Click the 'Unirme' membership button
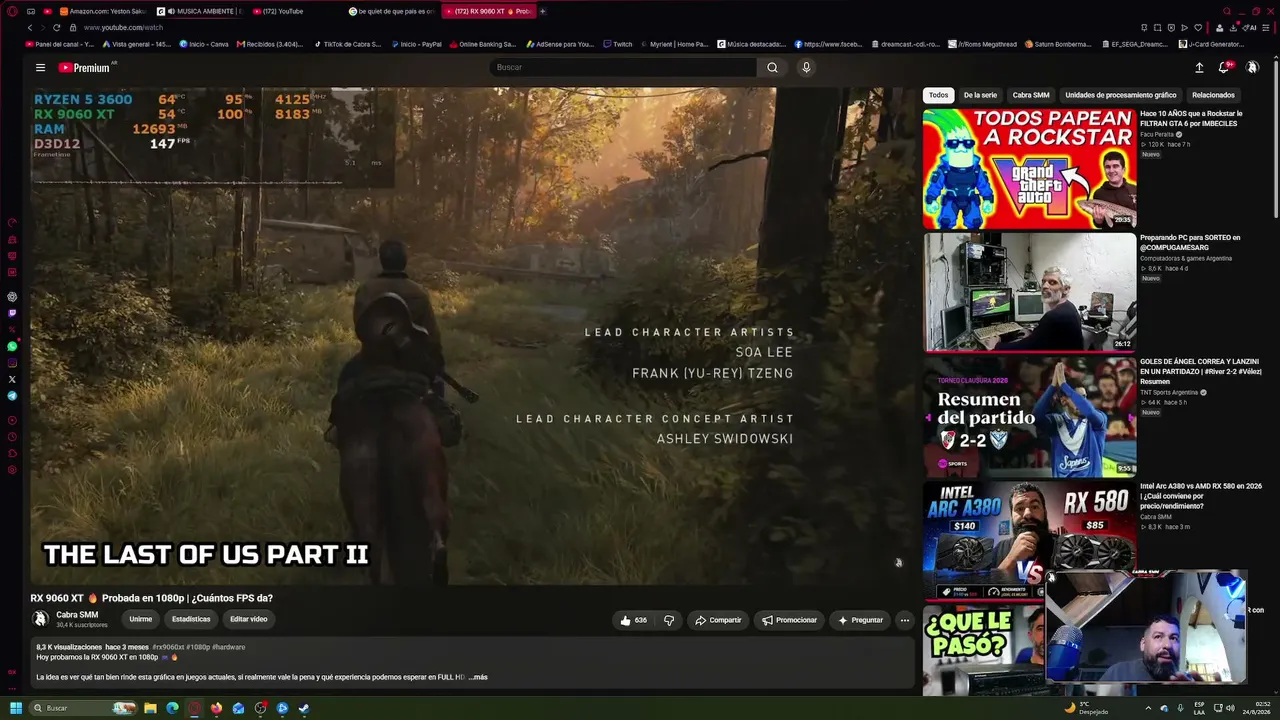The image size is (1280, 720). coord(140,619)
